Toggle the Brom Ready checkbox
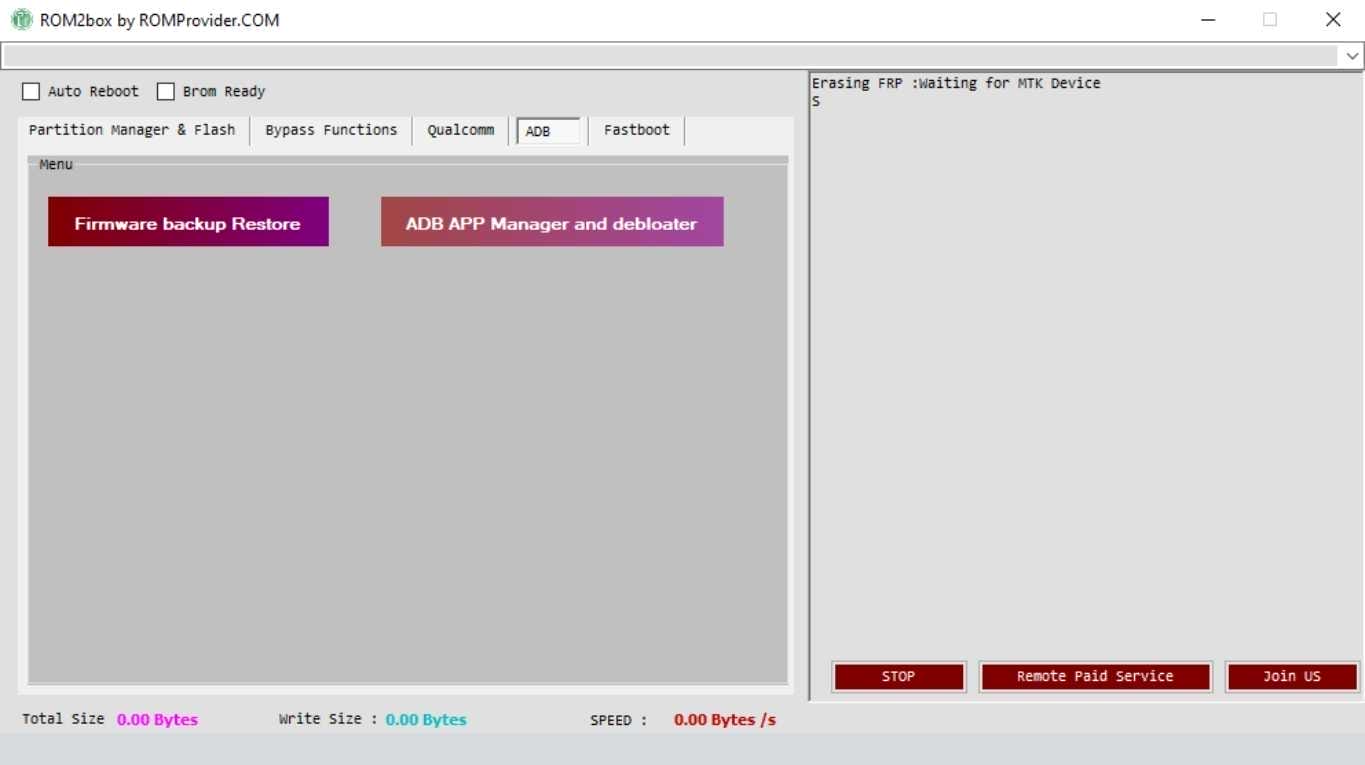 [166, 91]
